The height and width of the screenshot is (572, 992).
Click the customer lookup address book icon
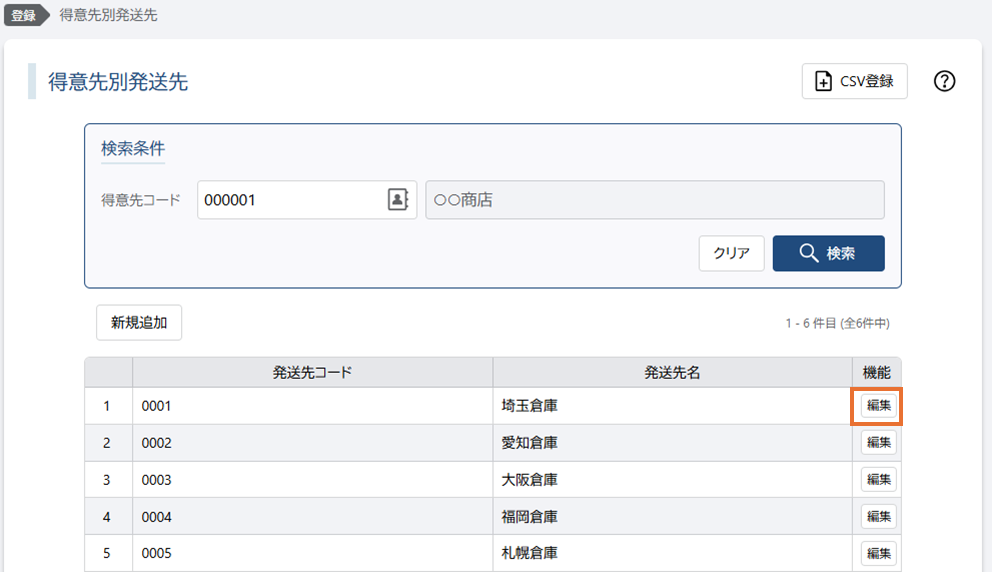pyautogui.click(x=398, y=200)
